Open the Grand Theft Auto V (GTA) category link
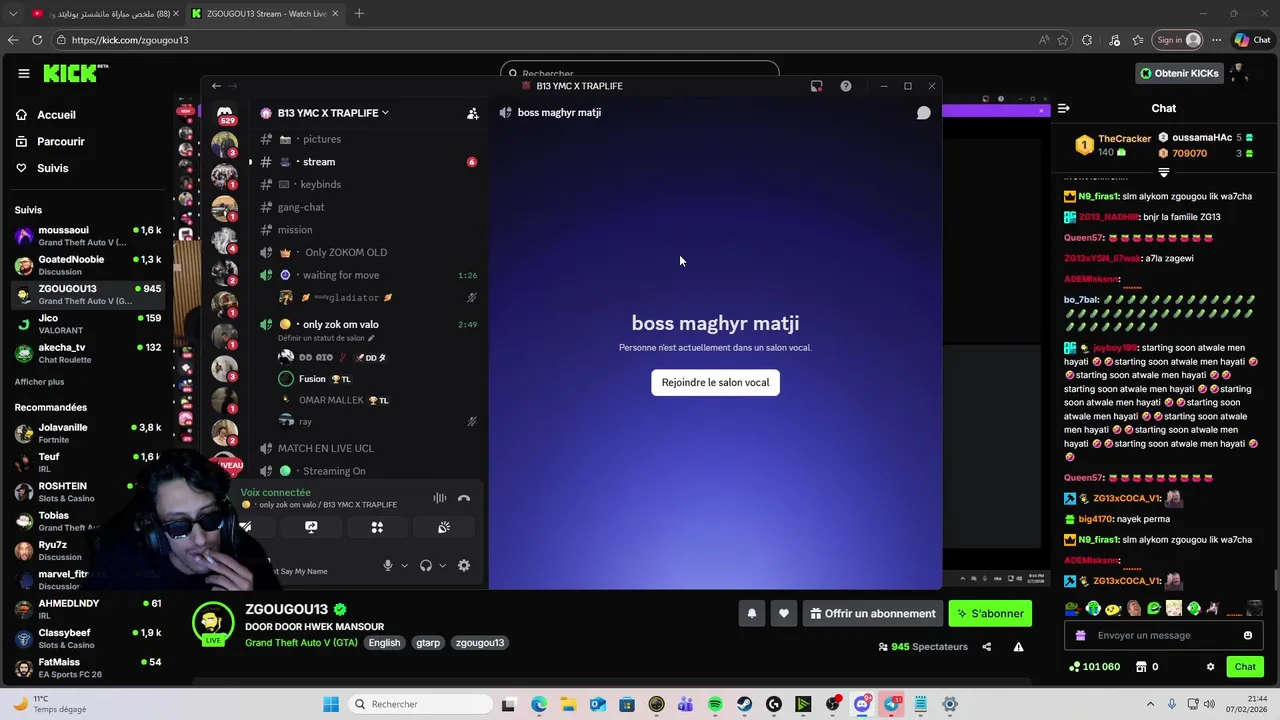 [x=301, y=643]
